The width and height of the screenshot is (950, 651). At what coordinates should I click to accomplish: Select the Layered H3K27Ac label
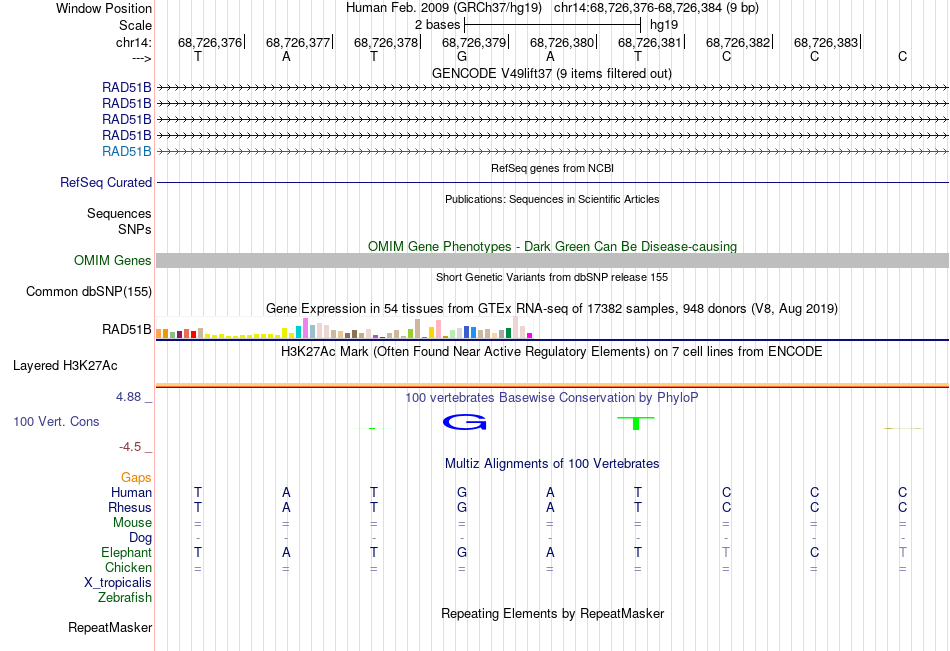(65, 366)
